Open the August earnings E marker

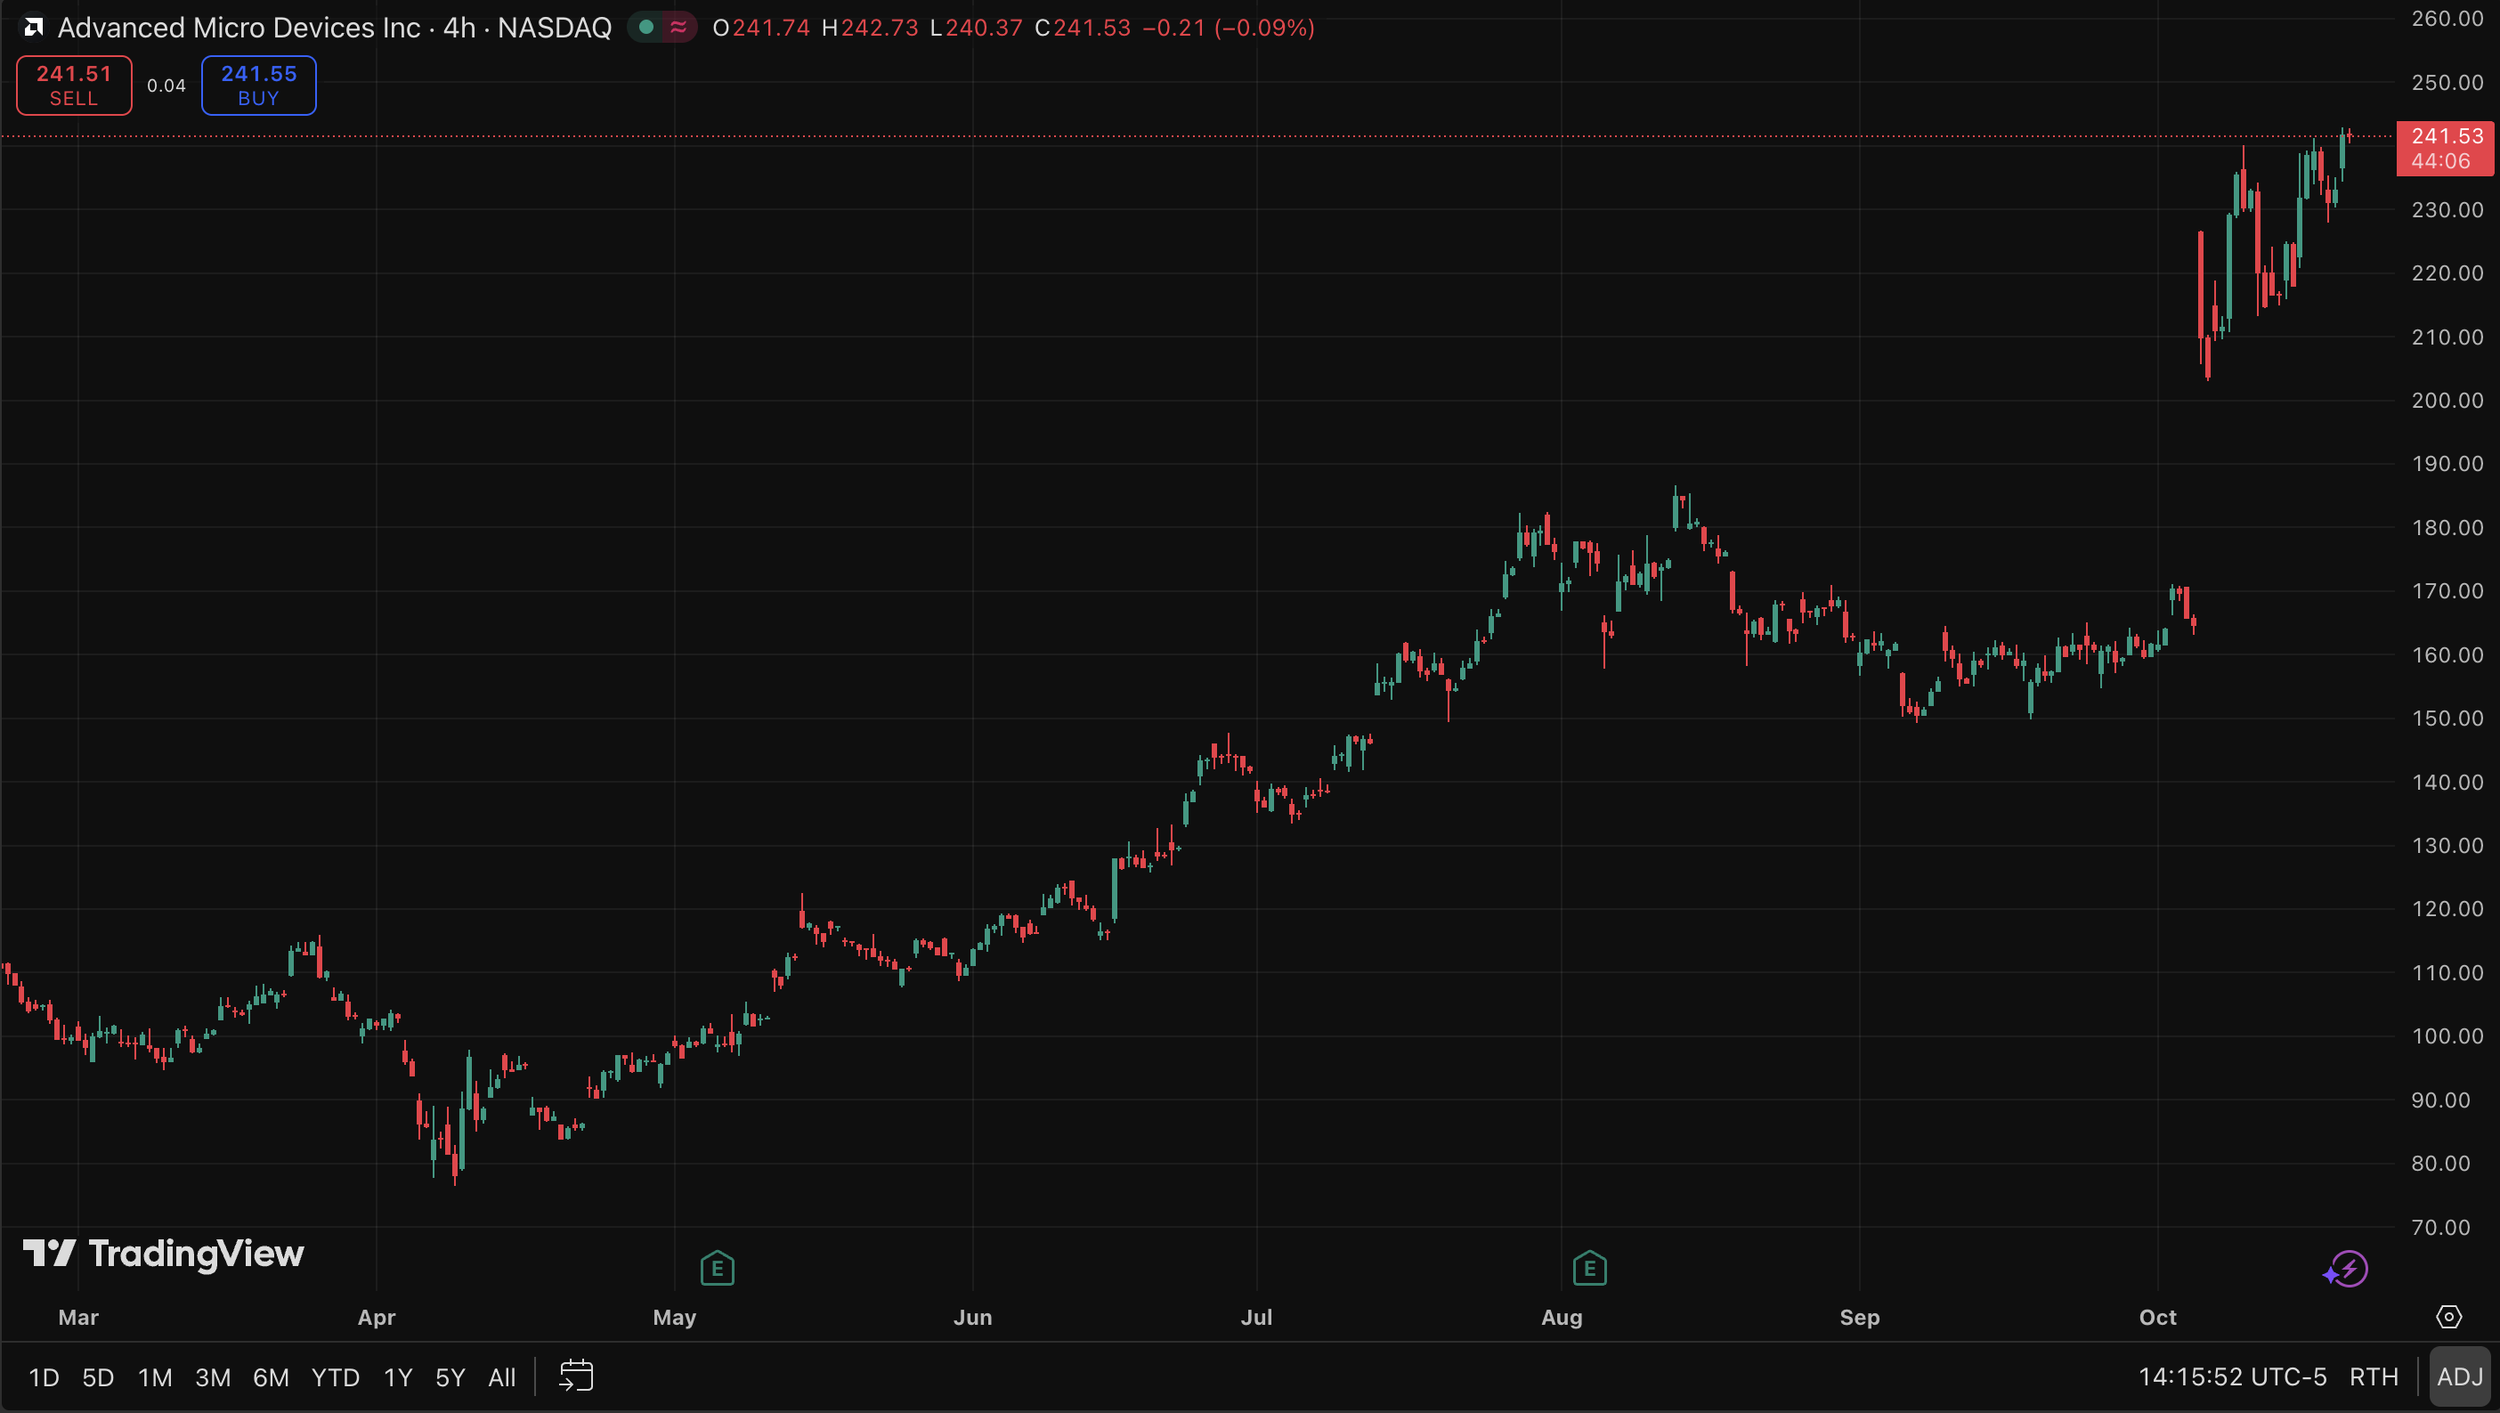pos(1589,1269)
